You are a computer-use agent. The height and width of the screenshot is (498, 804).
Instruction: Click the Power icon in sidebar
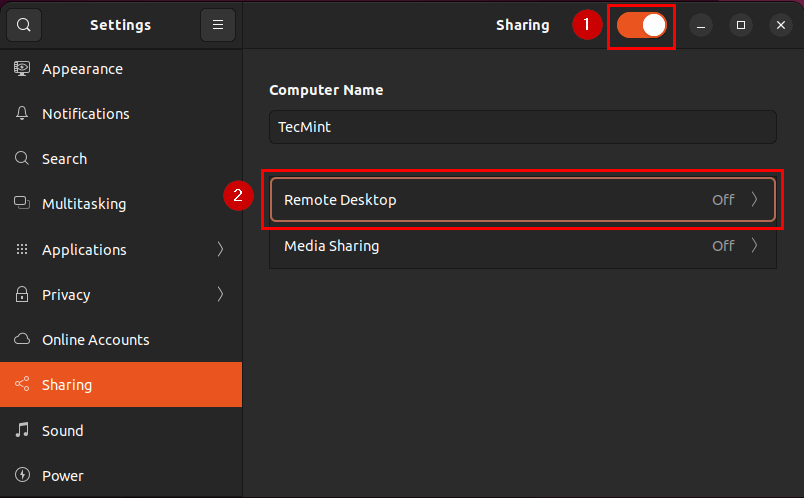point(22,476)
